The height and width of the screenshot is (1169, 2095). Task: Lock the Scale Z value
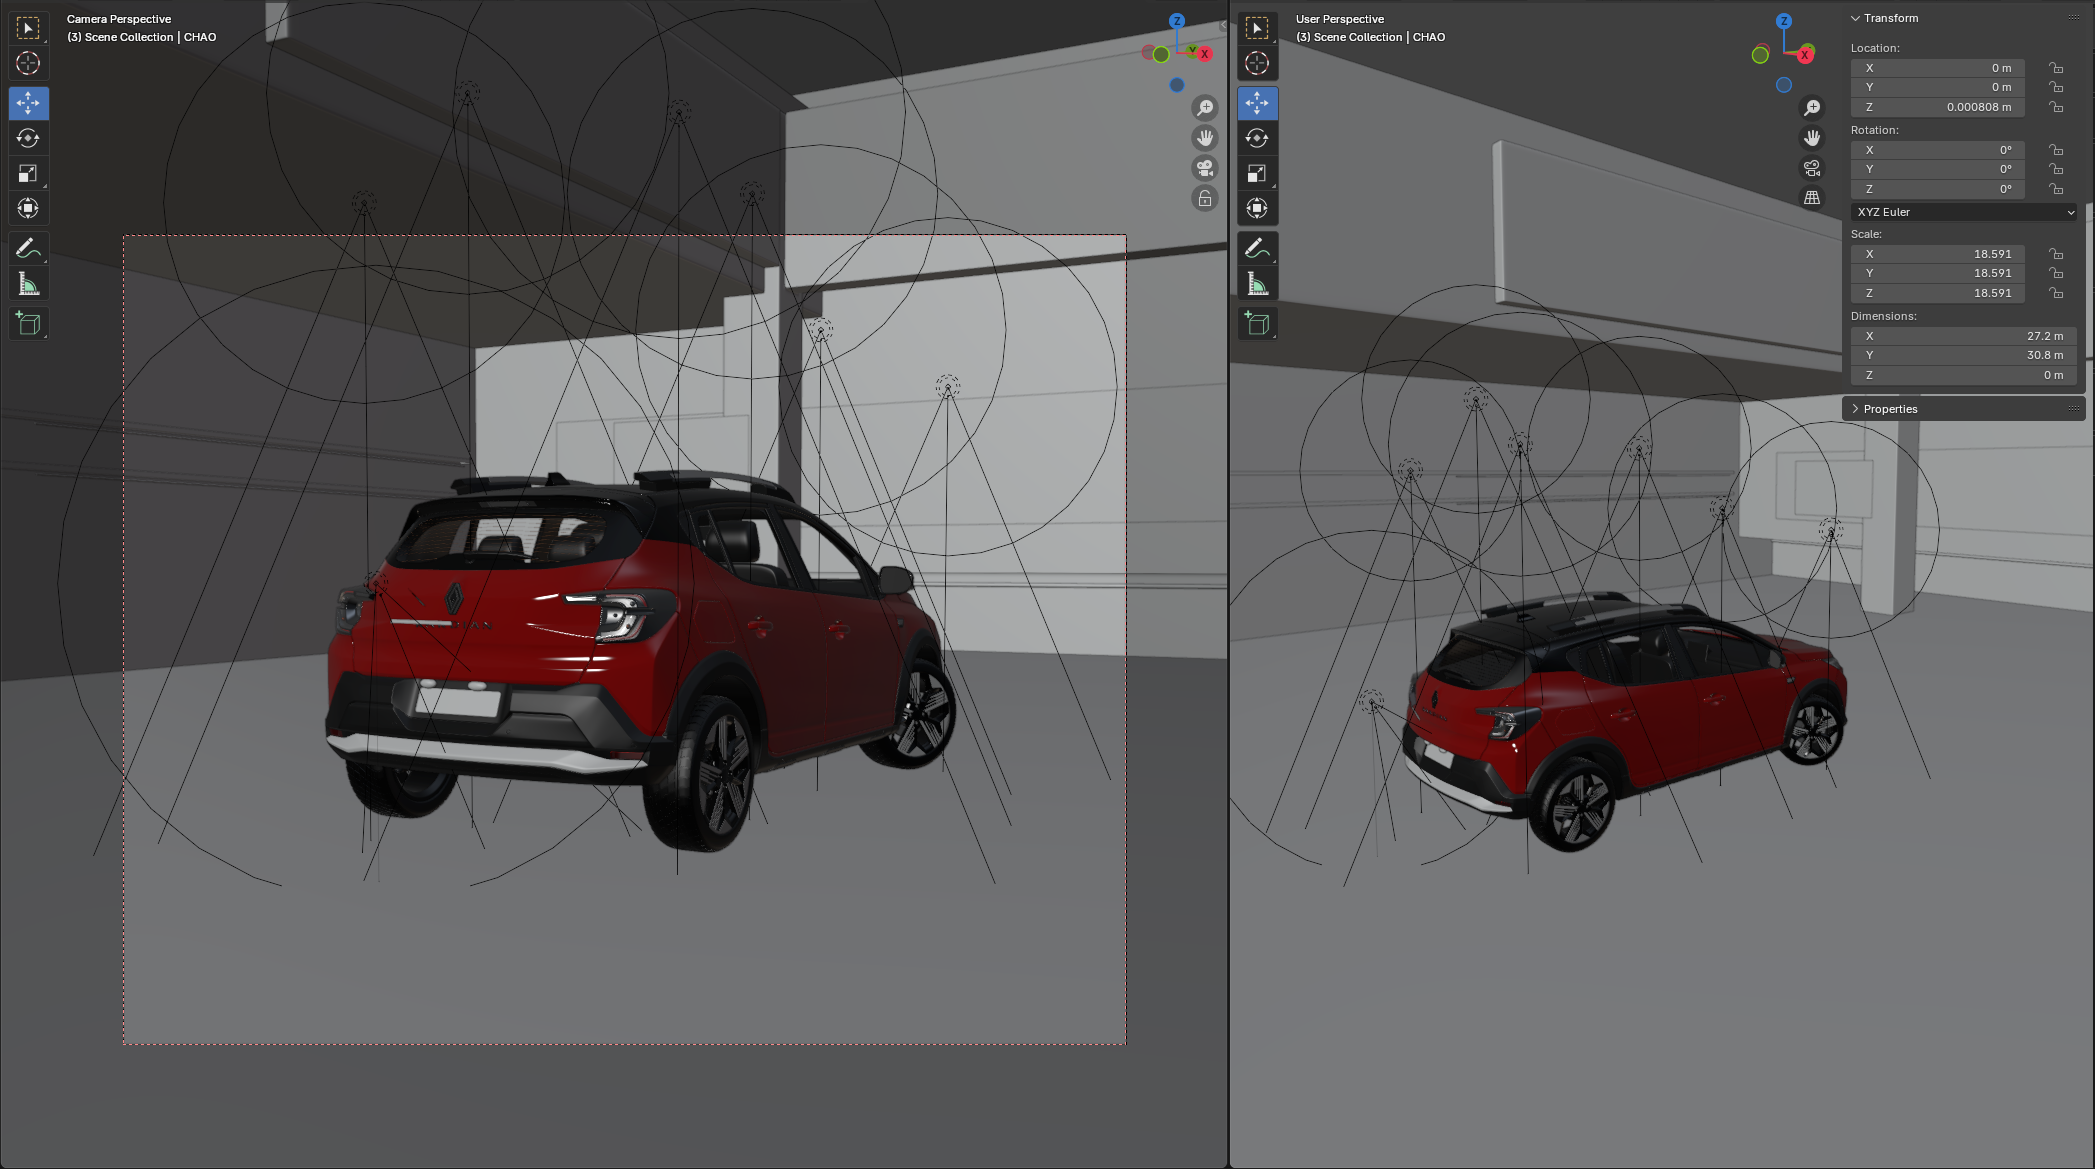(x=2056, y=293)
